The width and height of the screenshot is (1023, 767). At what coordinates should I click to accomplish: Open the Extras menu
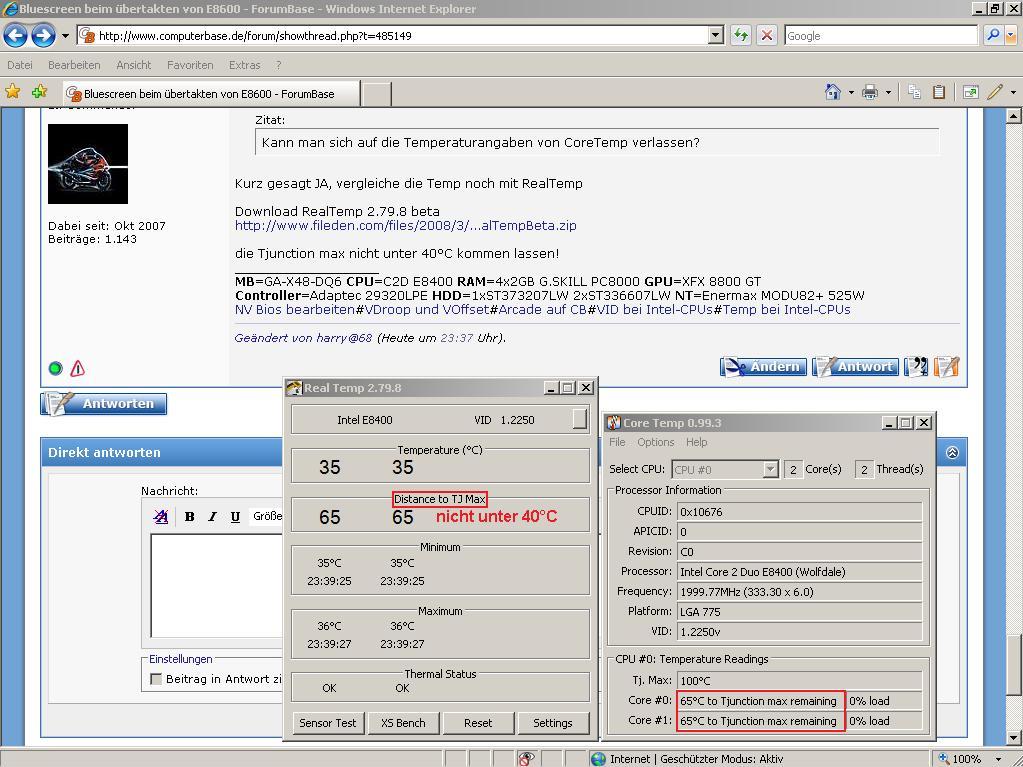pyautogui.click(x=245, y=65)
